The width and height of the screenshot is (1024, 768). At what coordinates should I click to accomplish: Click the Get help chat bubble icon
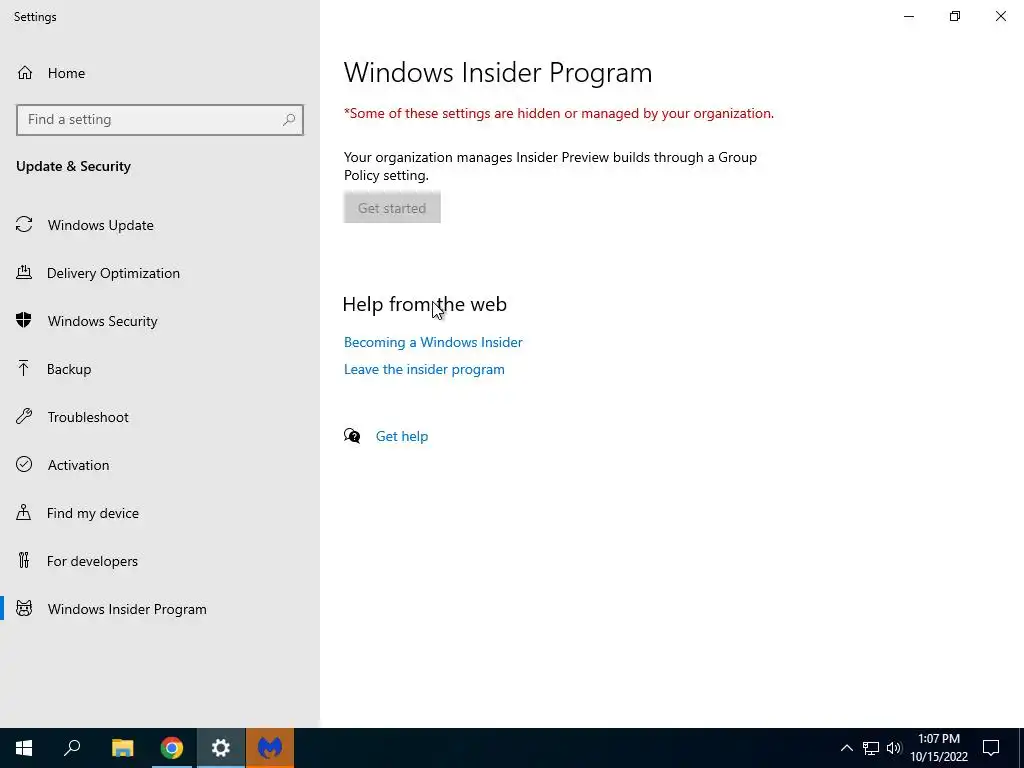352,436
